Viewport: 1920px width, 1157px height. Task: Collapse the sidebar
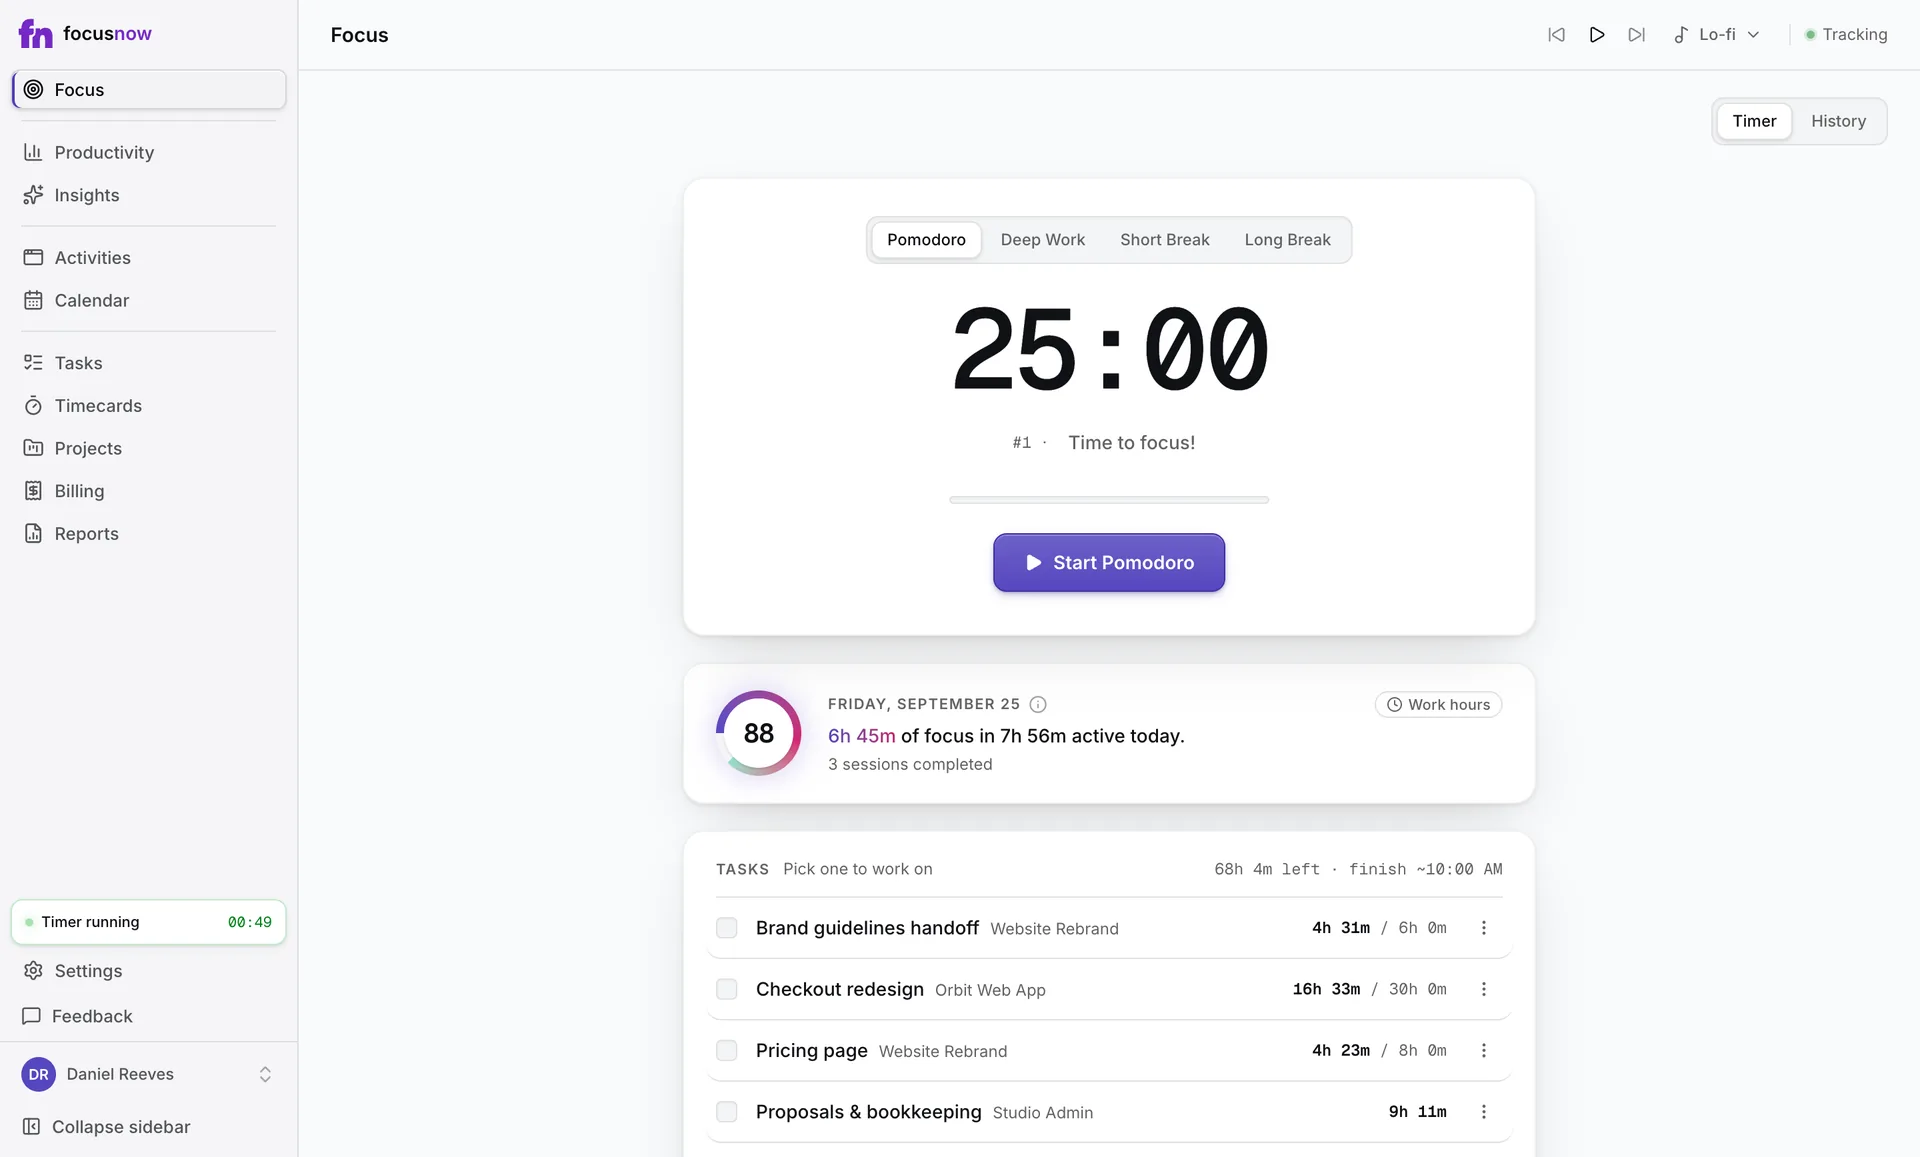pyautogui.click(x=148, y=1127)
